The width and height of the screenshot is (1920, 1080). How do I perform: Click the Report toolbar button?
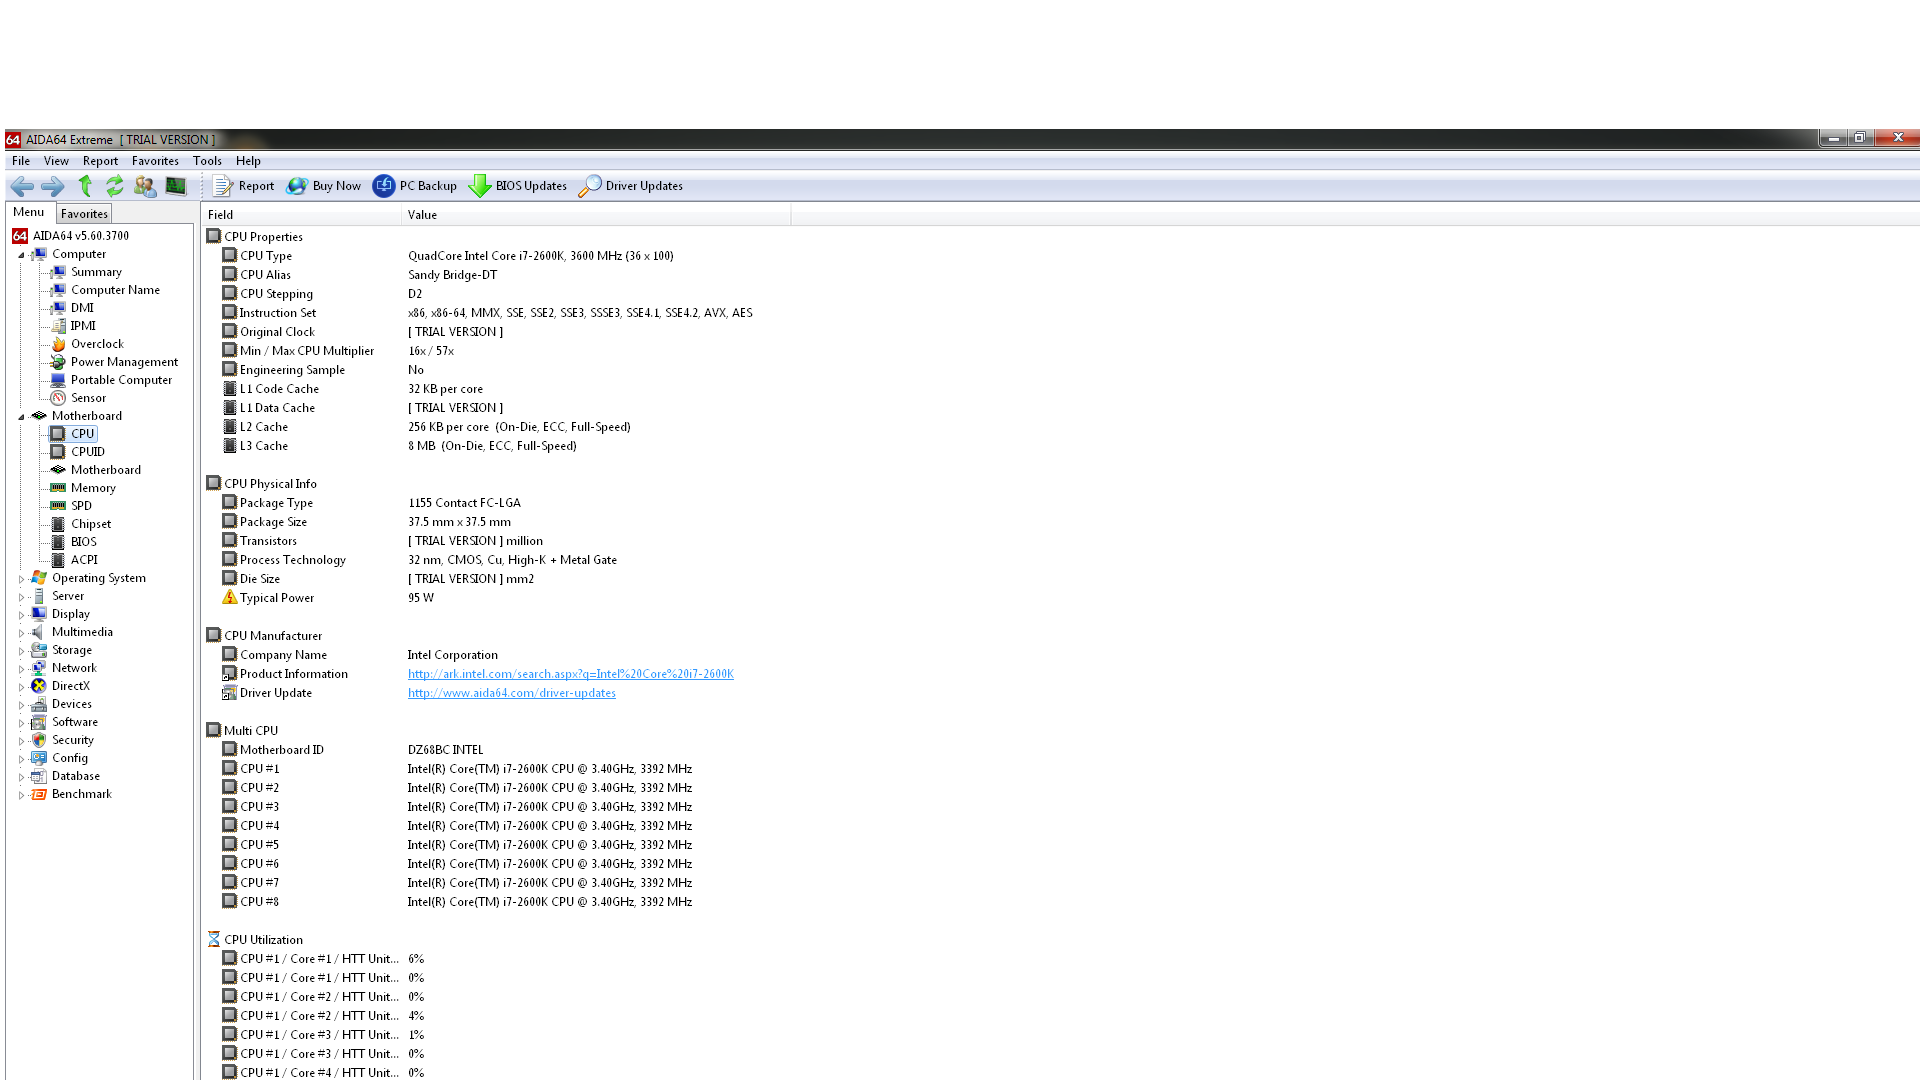click(244, 186)
